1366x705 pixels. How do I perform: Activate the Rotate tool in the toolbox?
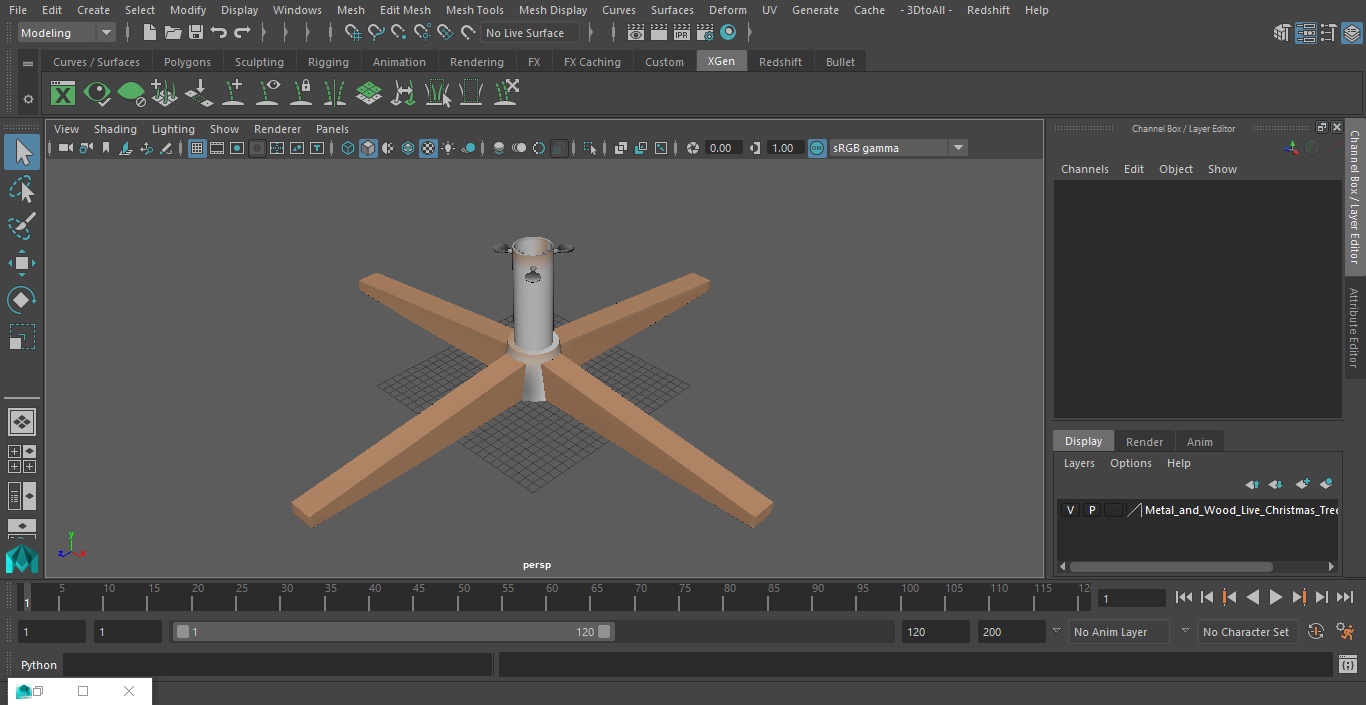coord(22,300)
